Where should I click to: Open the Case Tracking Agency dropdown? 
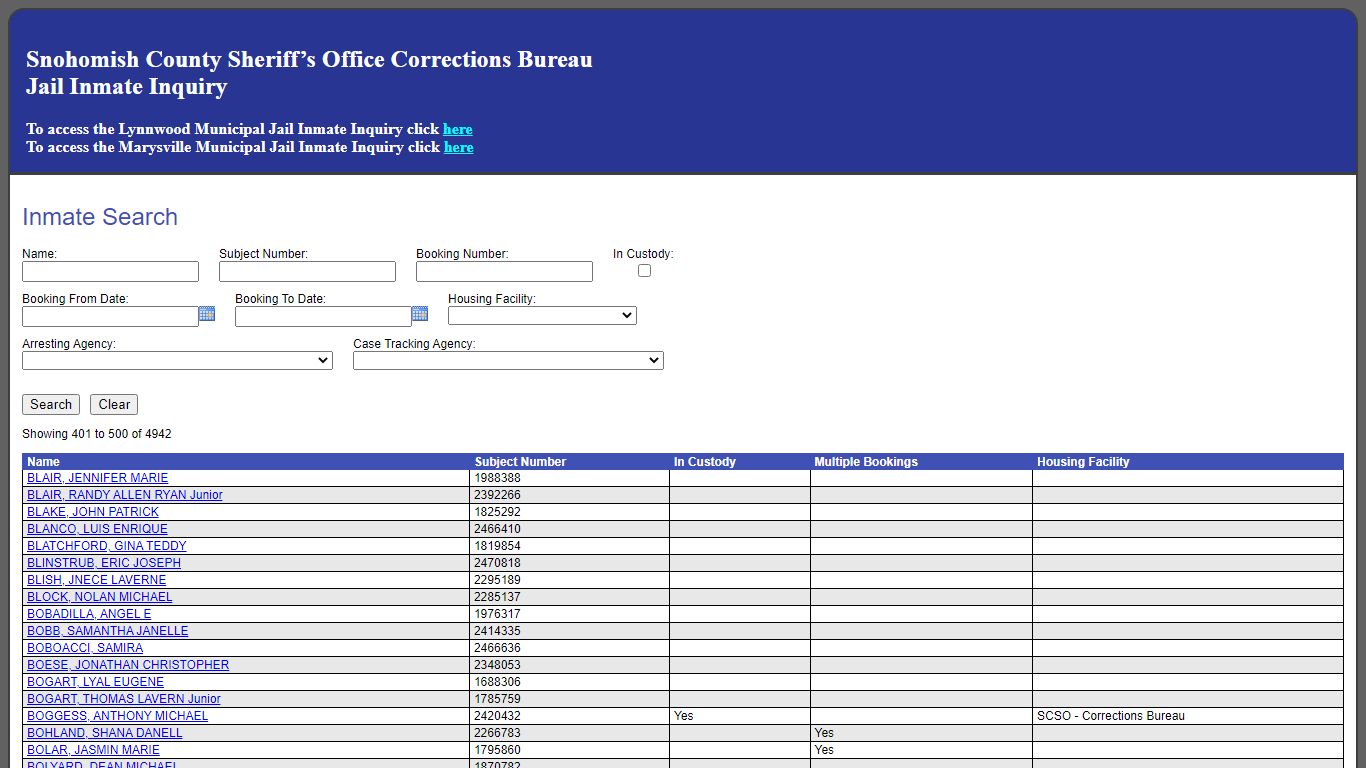pyautogui.click(x=508, y=361)
